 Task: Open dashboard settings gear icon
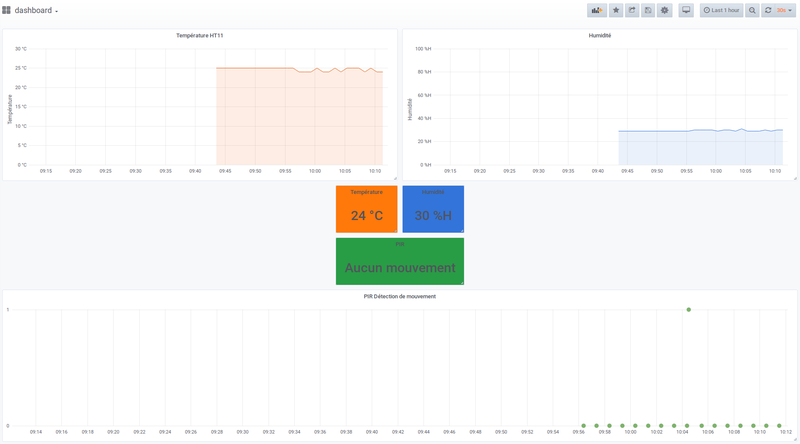coord(665,10)
